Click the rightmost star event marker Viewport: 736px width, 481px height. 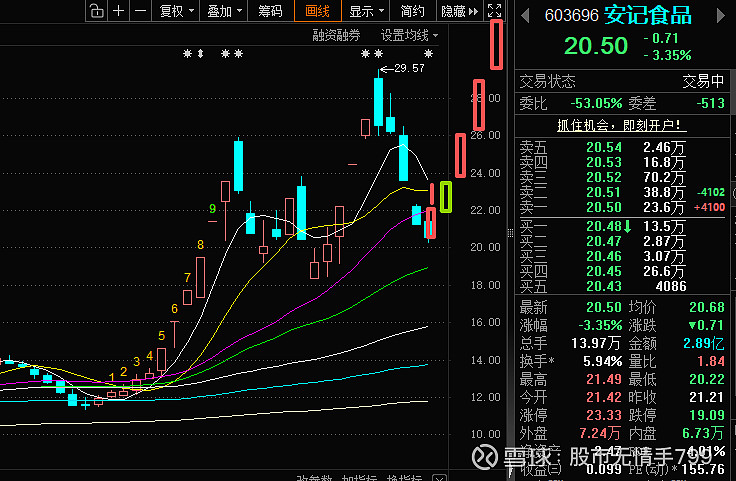(x=428, y=53)
